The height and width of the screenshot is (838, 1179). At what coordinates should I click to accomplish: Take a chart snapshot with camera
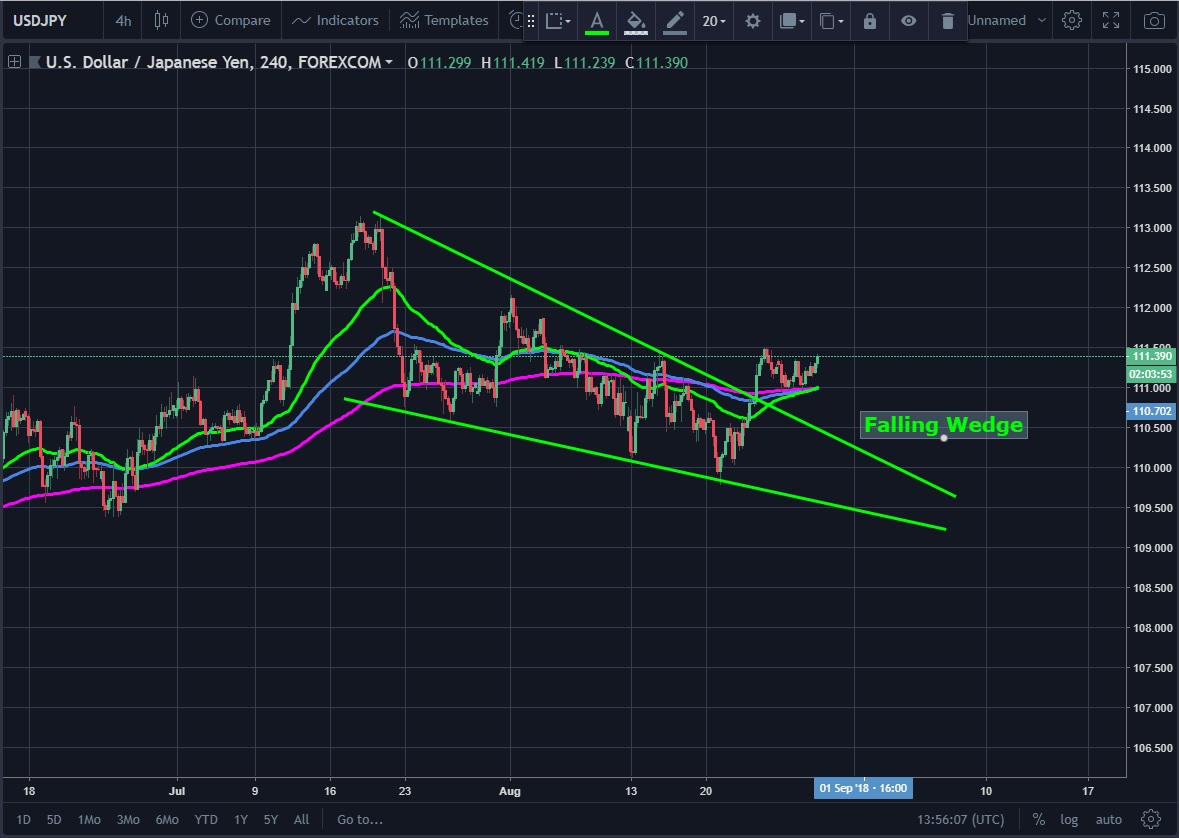tap(1154, 20)
